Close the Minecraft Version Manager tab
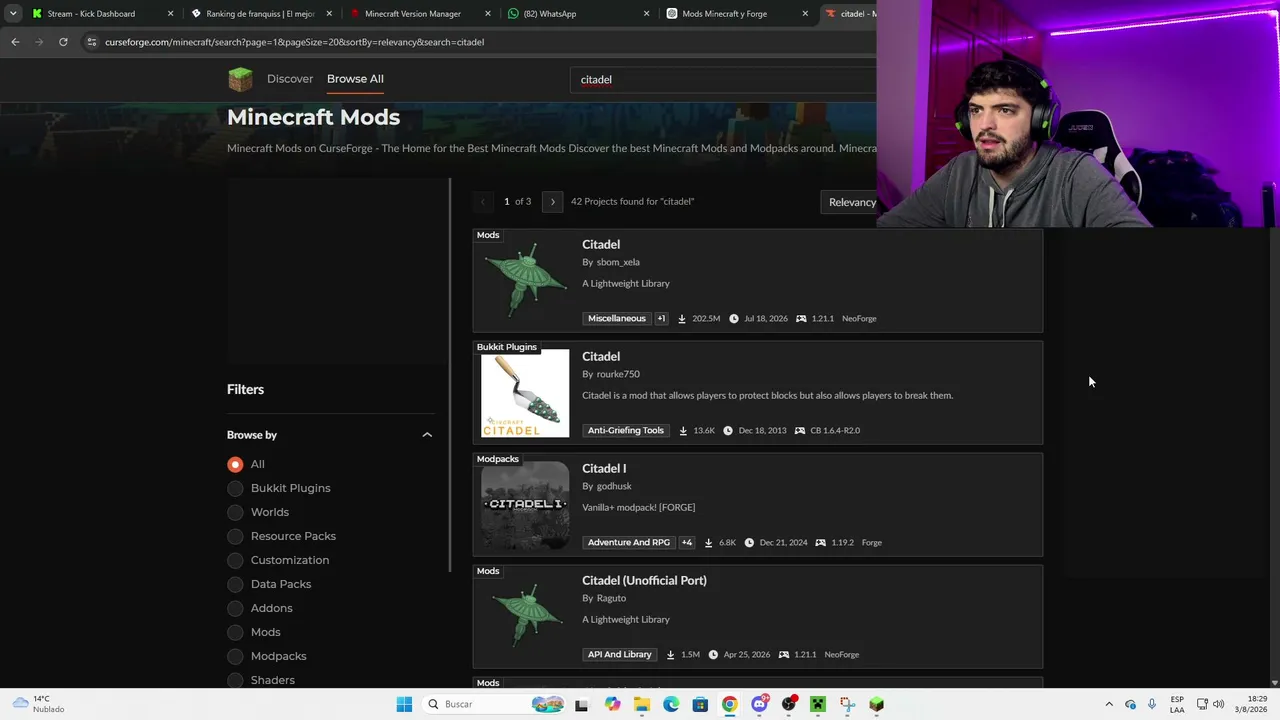This screenshot has height=720, width=1280. tap(488, 14)
